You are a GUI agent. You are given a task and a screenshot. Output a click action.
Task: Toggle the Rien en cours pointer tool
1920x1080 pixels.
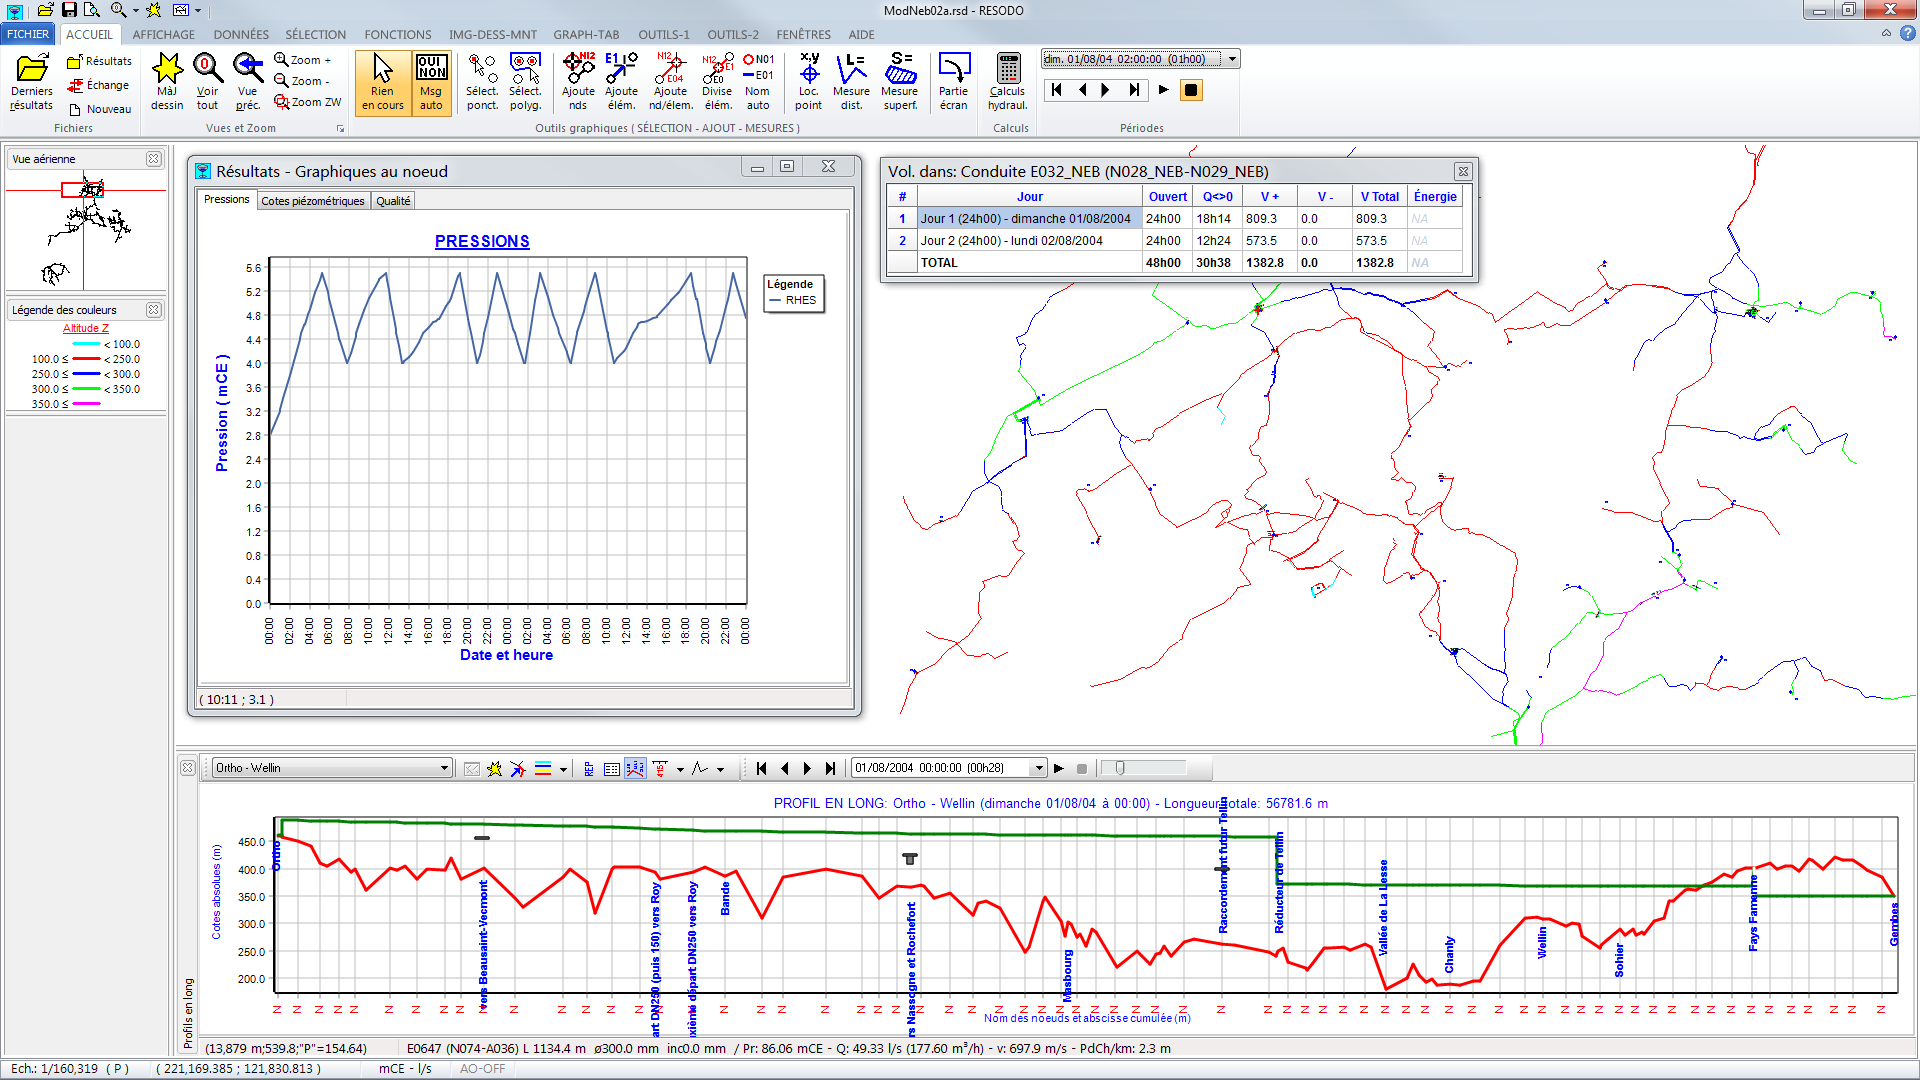[383, 82]
